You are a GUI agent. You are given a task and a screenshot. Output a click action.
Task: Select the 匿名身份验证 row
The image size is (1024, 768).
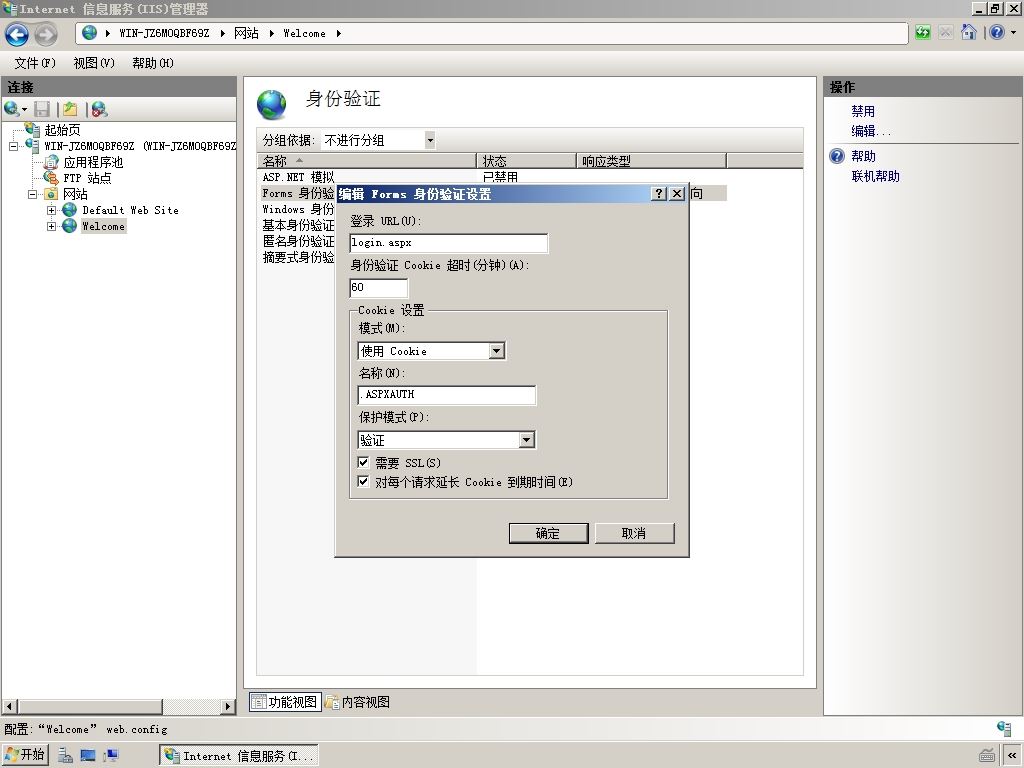click(x=298, y=241)
